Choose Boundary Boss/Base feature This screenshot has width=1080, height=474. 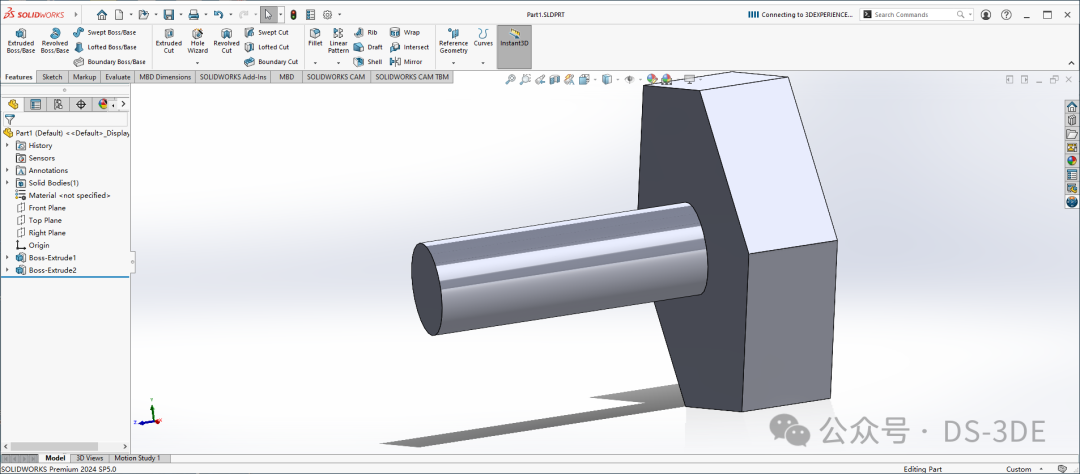click(x=110, y=61)
